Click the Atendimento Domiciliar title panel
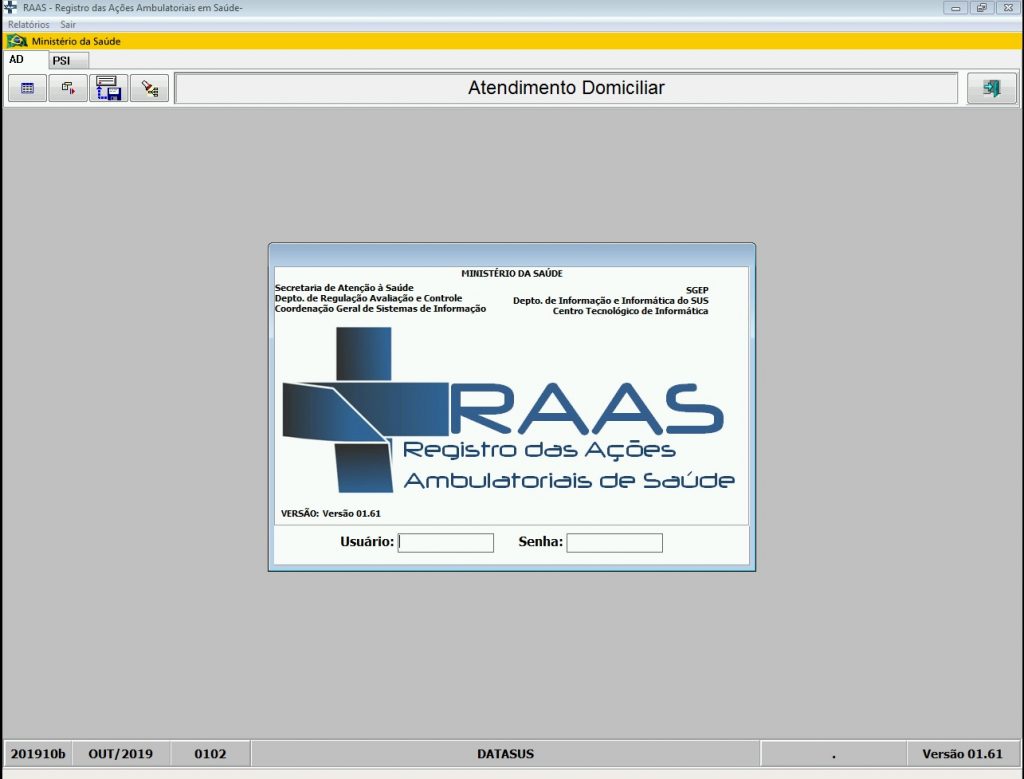1024x779 pixels. [x=566, y=88]
